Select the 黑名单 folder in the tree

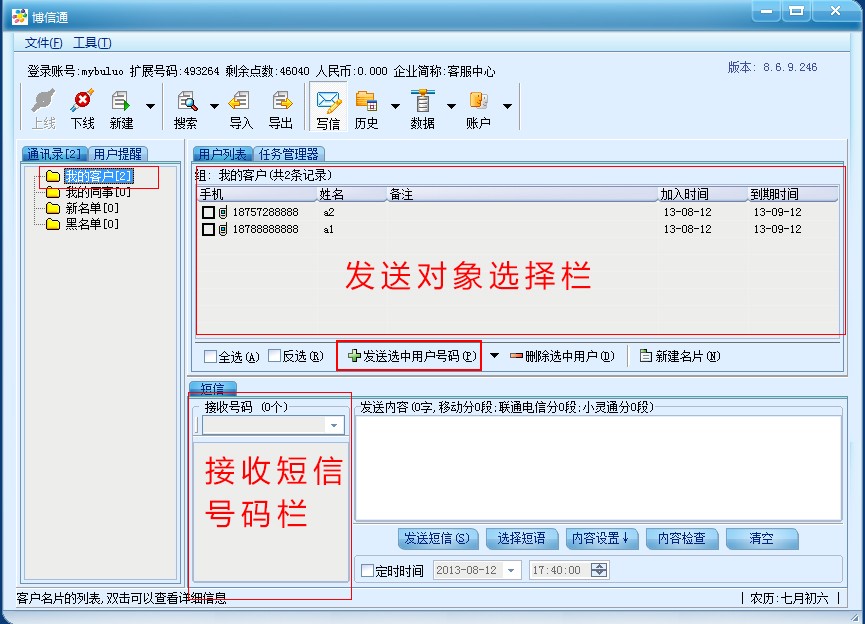pyautogui.click(x=91, y=224)
